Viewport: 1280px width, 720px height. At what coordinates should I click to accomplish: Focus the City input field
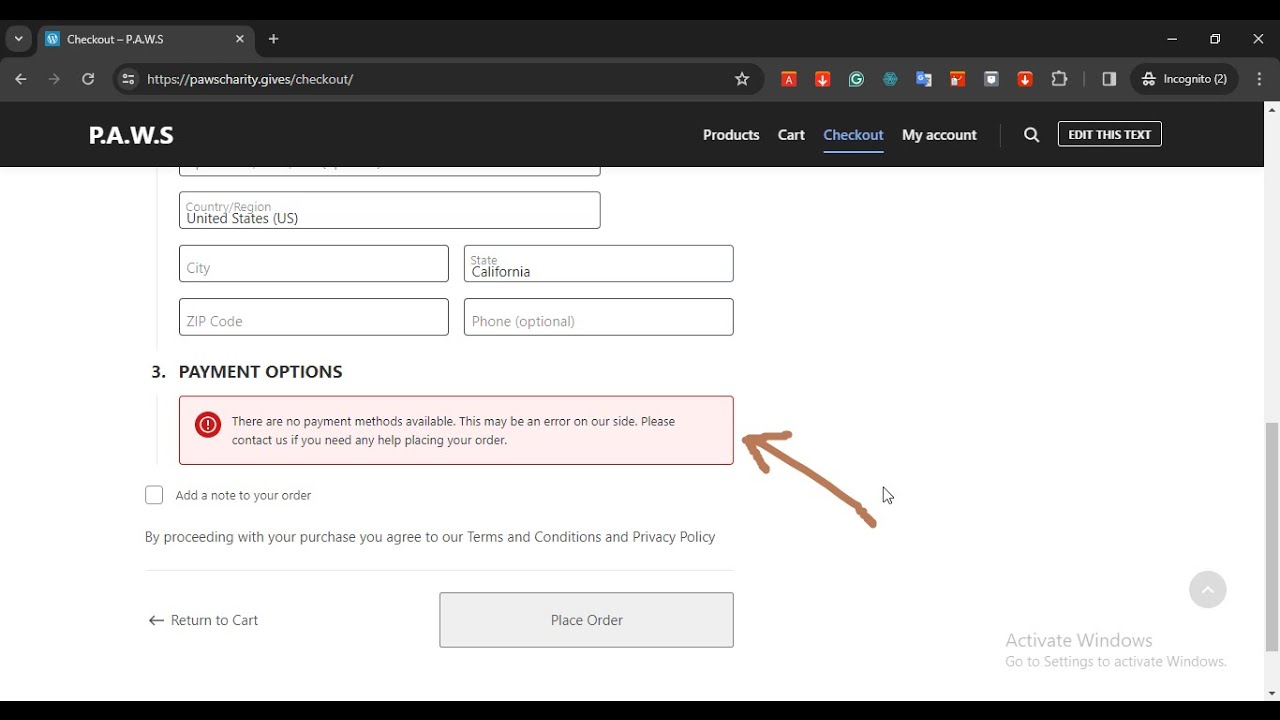tap(314, 264)
